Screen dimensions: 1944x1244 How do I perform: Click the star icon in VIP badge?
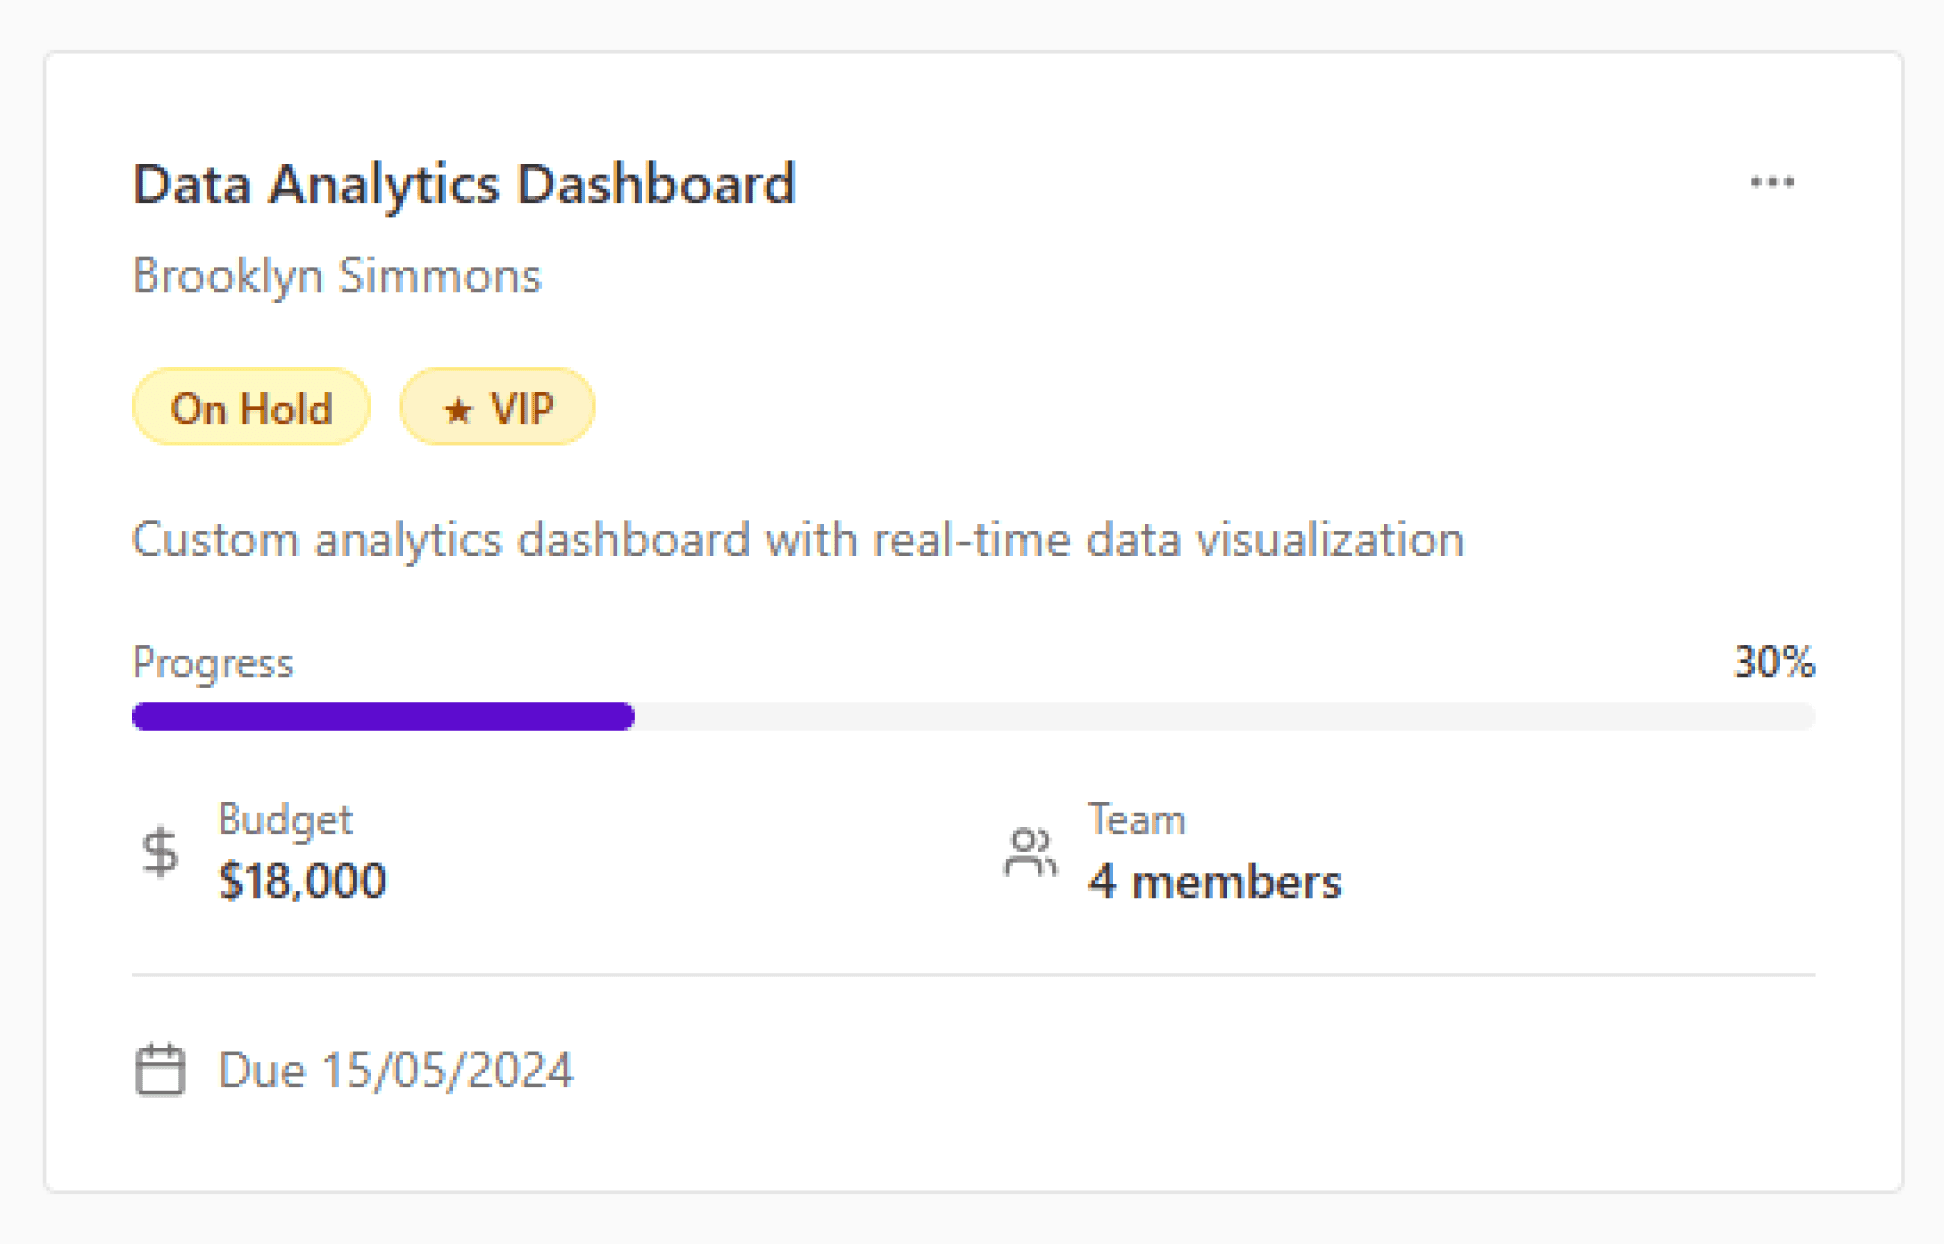(458, 410)
